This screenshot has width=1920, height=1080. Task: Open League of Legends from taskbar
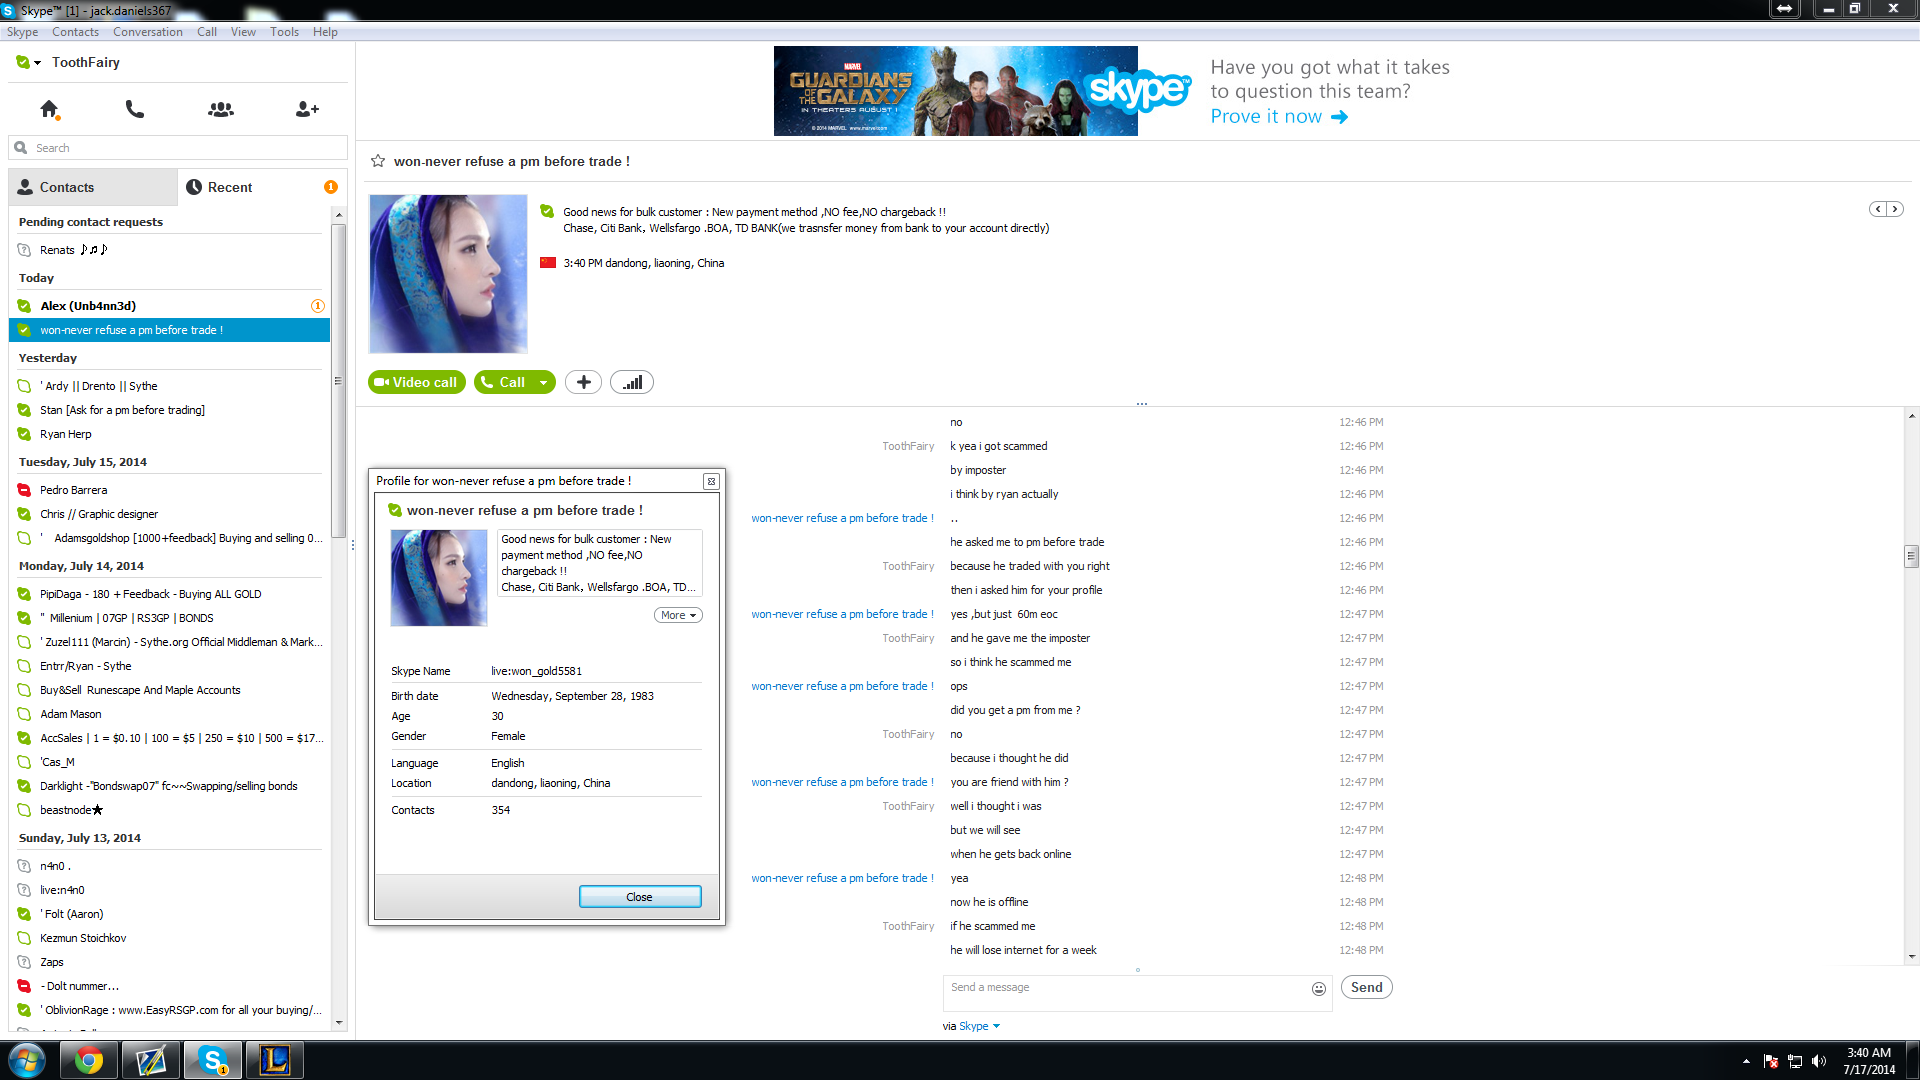pyautogui.click(x=275, y=1060)
